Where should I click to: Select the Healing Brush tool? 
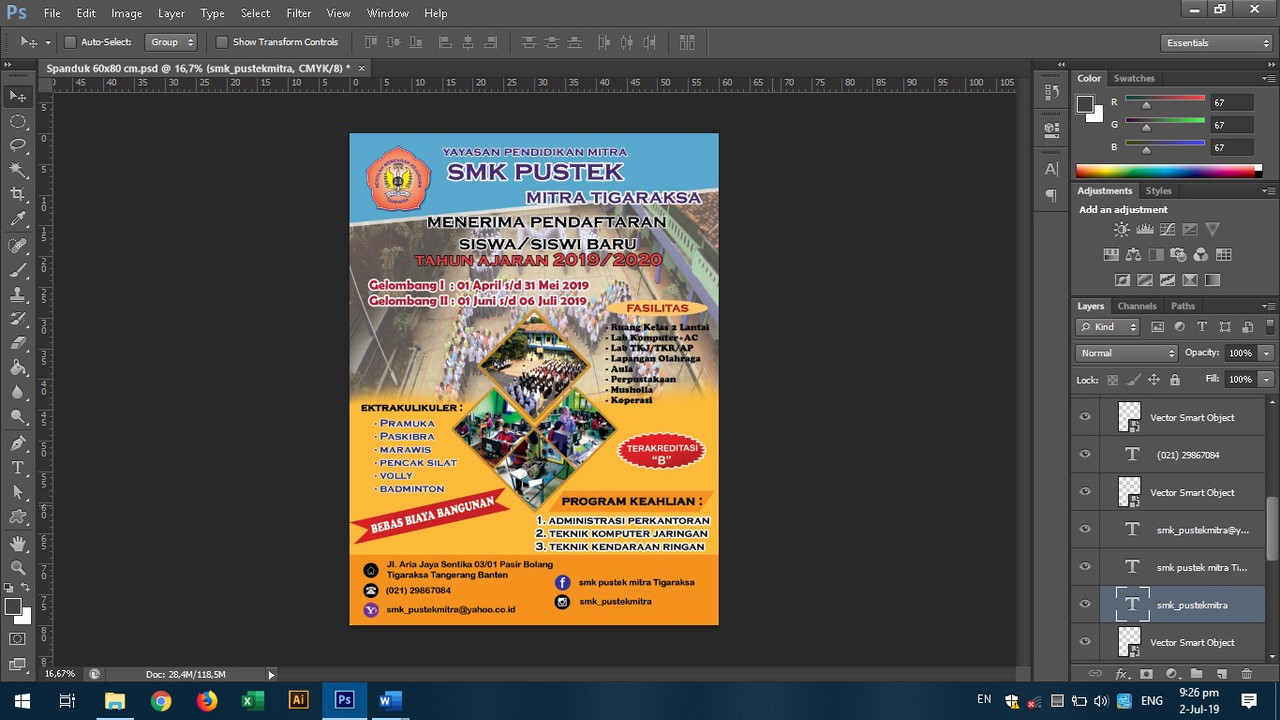(18, 245)
